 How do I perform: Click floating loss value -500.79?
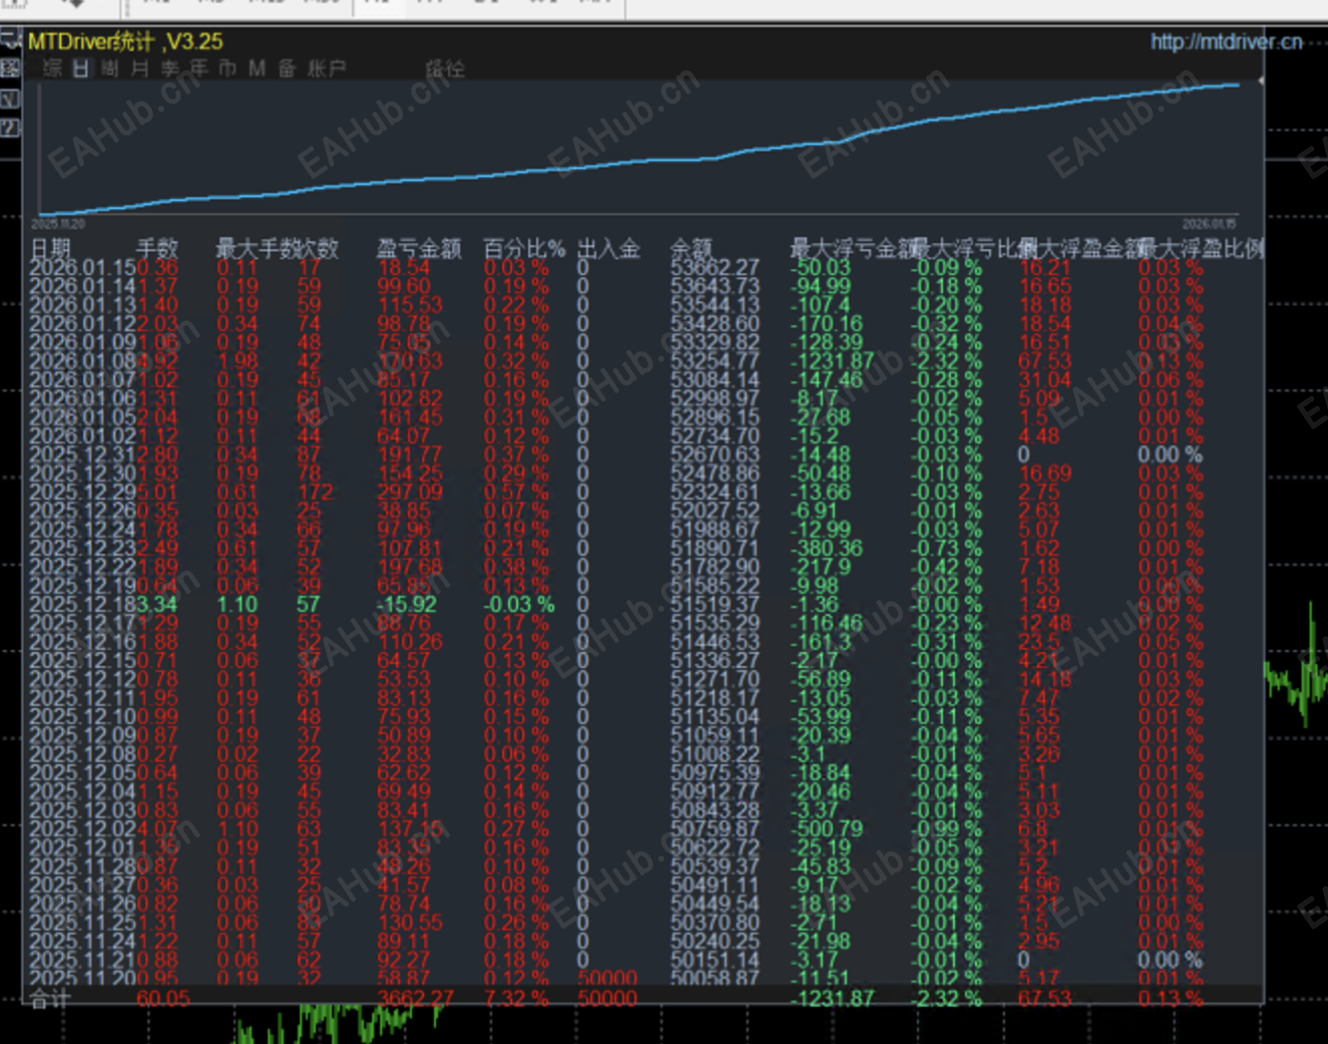(827, 829)
